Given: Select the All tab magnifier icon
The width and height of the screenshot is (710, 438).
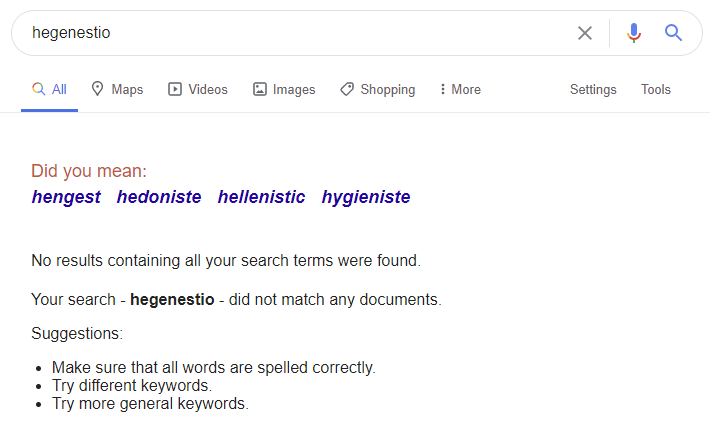Looking at the screenshot, I should pos(38,89).
